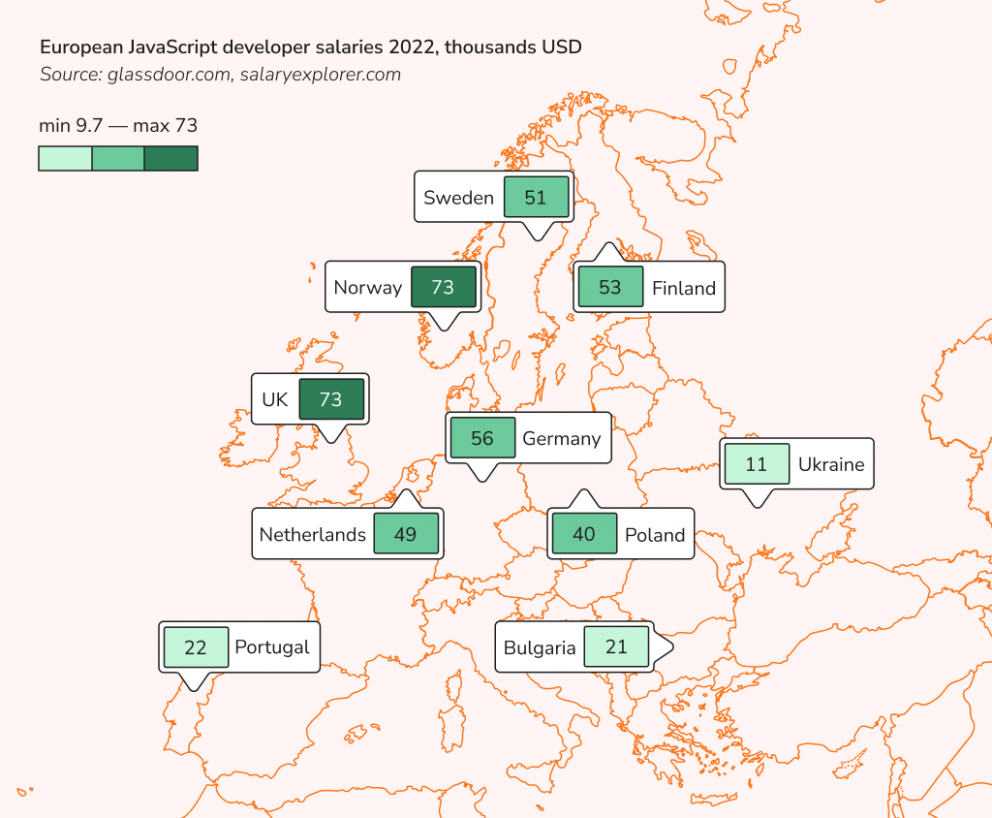Click the lightest green legend swatch
This screenshot has height=818, width=992.
click(65, 158)
